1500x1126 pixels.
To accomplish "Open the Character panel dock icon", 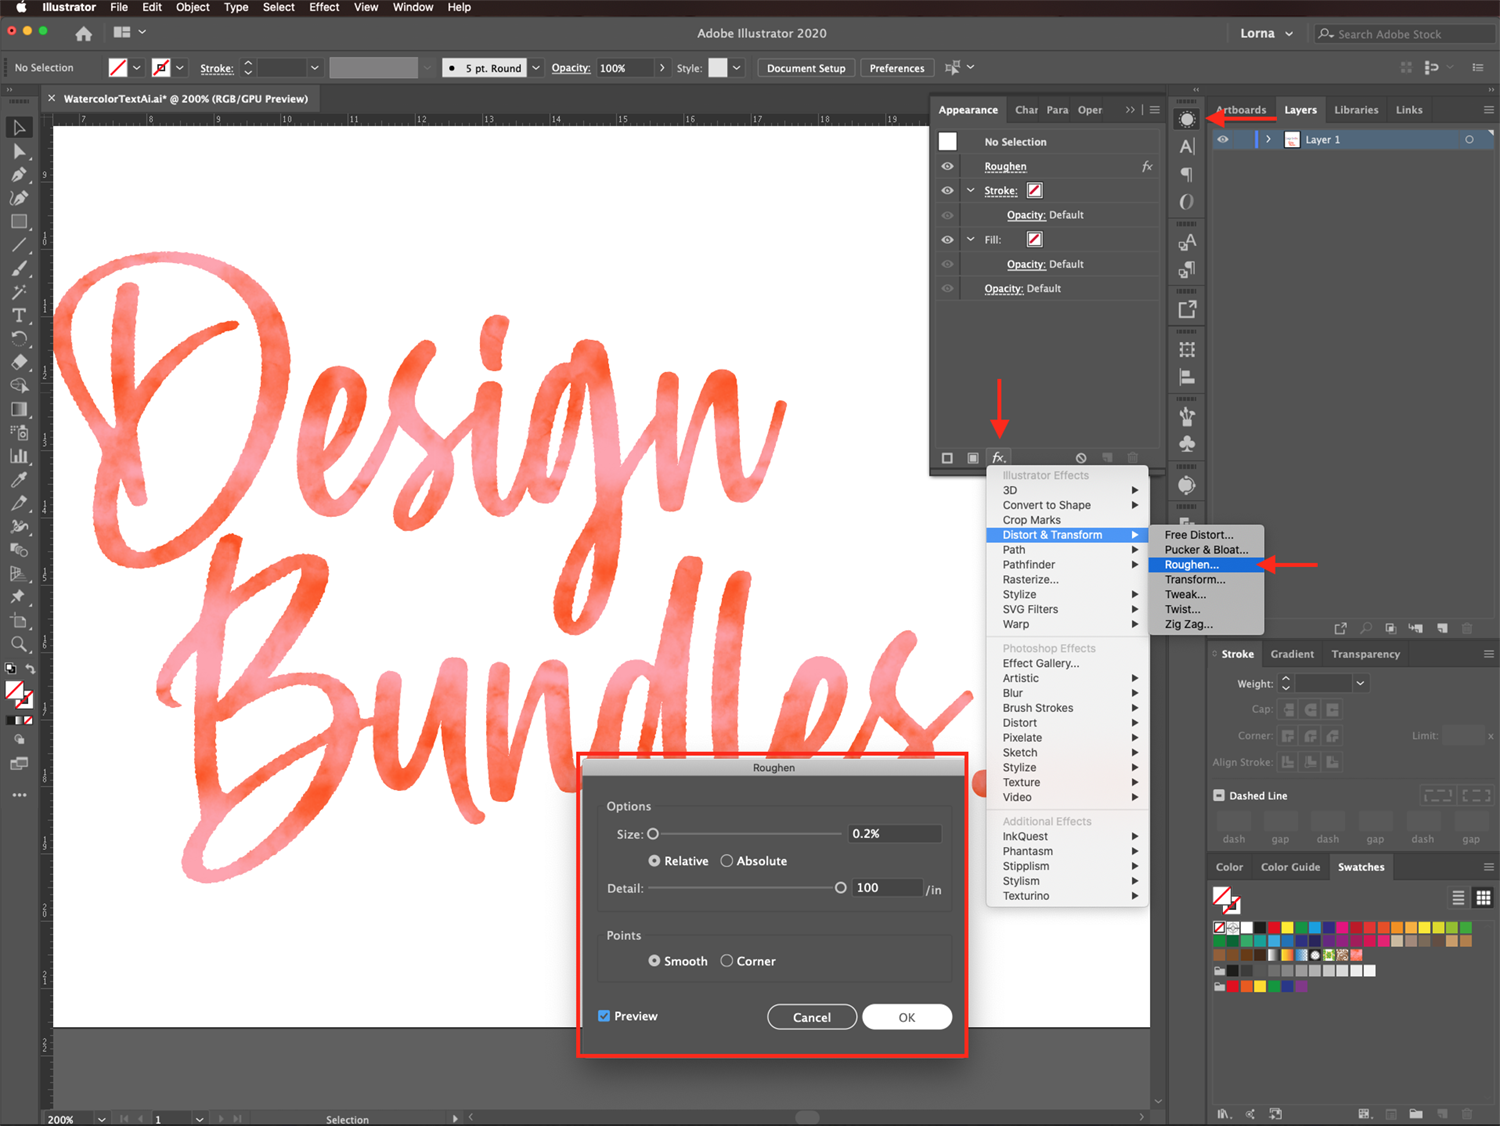I will [1187, 146].
